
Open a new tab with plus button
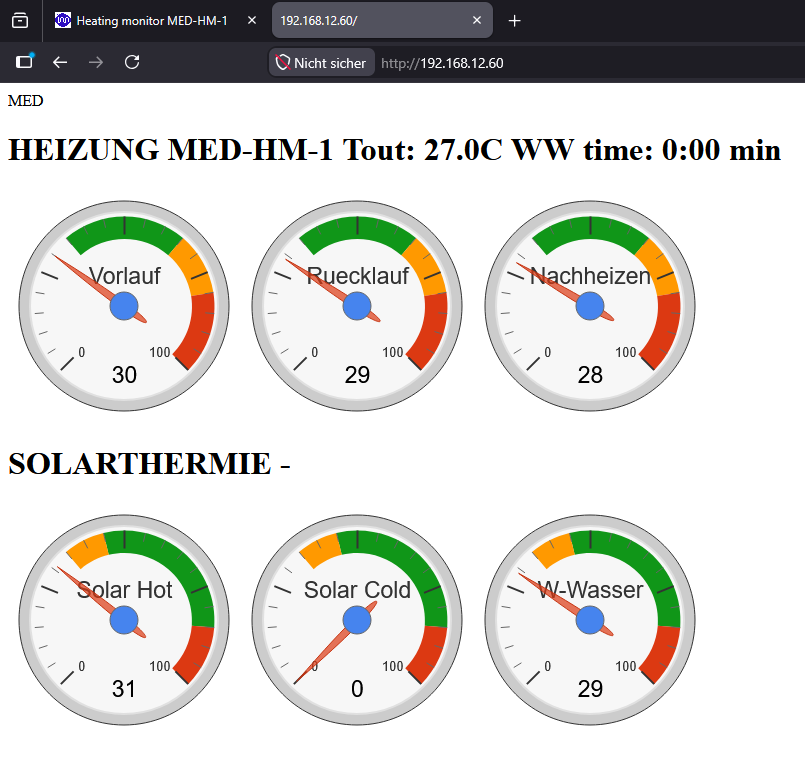[514, 21]
